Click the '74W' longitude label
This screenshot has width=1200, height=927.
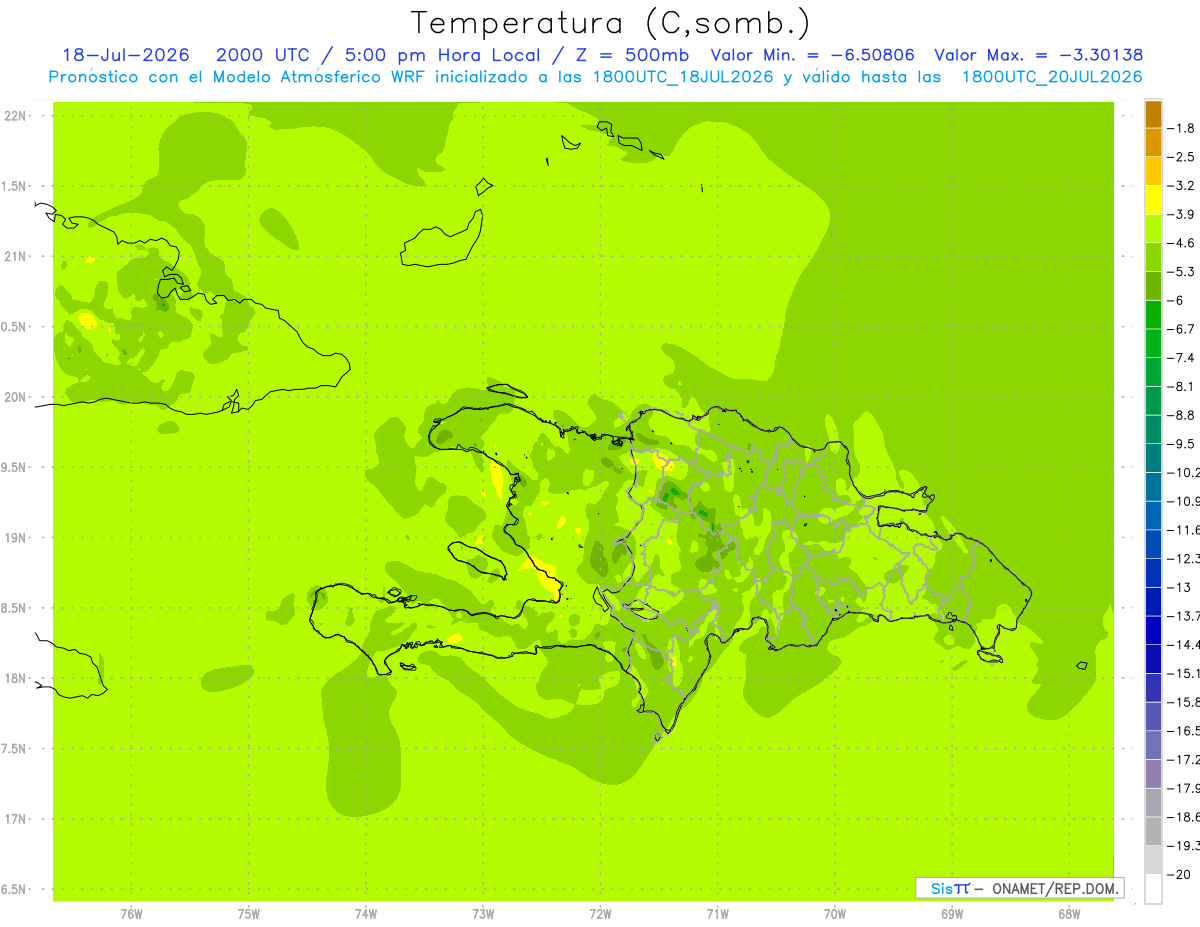366,914
